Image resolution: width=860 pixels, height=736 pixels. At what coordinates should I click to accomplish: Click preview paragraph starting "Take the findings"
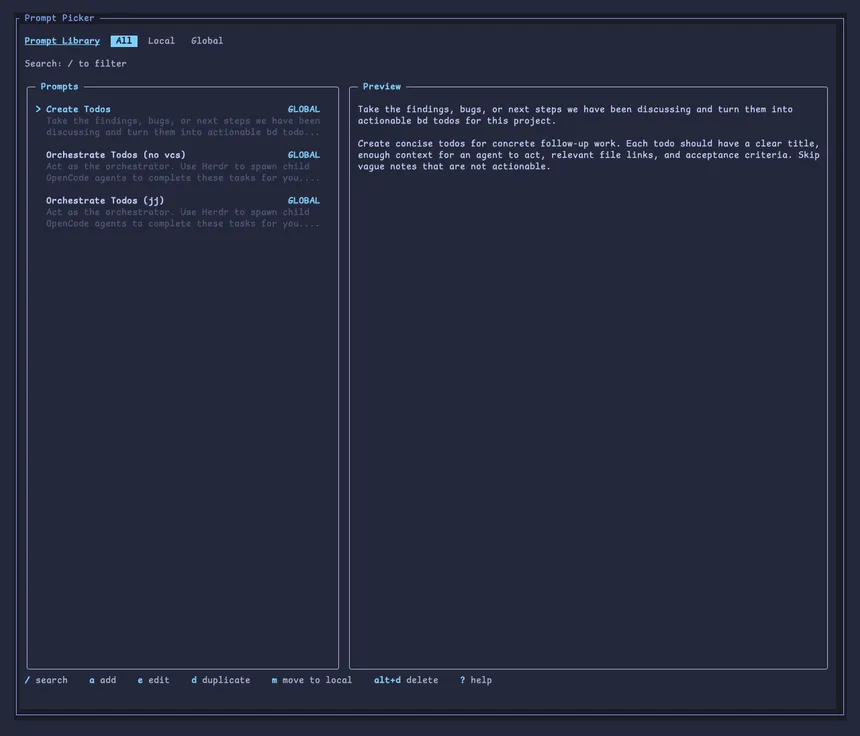(x=575, y=115)
